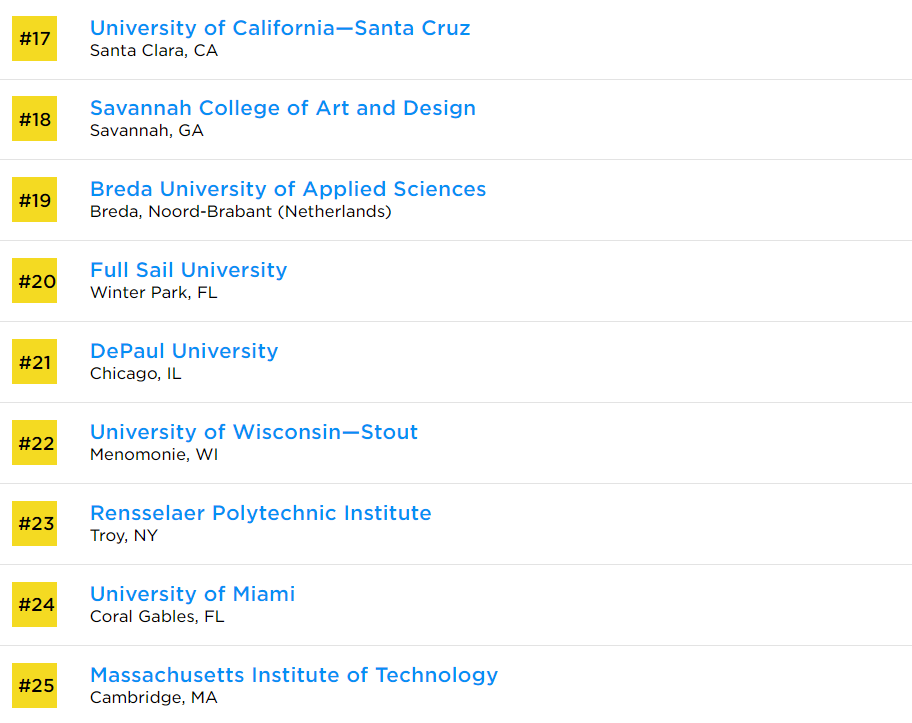Click the #21 rank badge
Viewport: 912px width, 723px height.
pos(34,361)
